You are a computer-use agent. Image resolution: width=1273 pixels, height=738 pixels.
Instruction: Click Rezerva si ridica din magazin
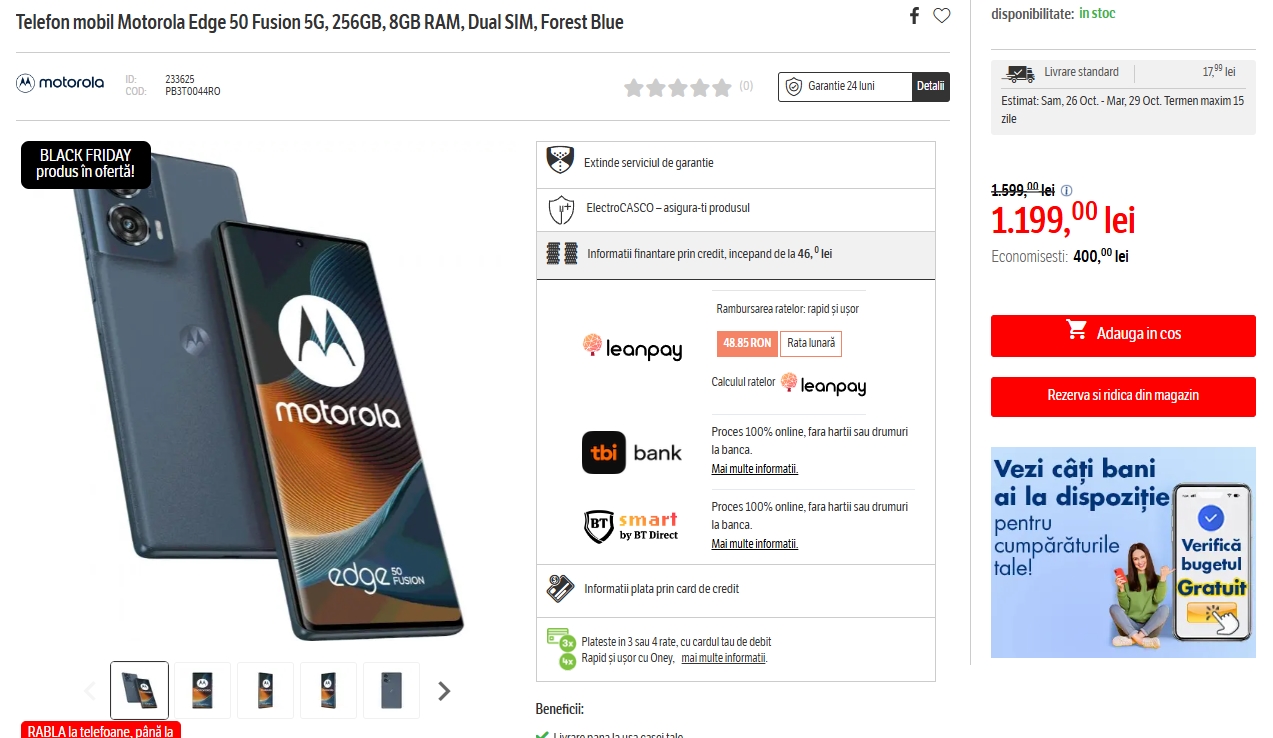1122,396
